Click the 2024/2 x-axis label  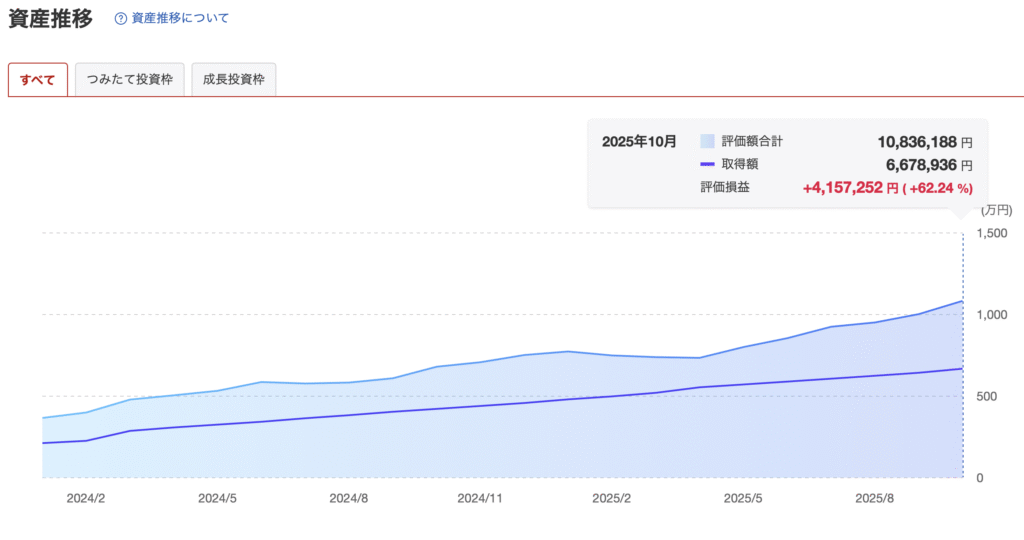pos(87,497)
